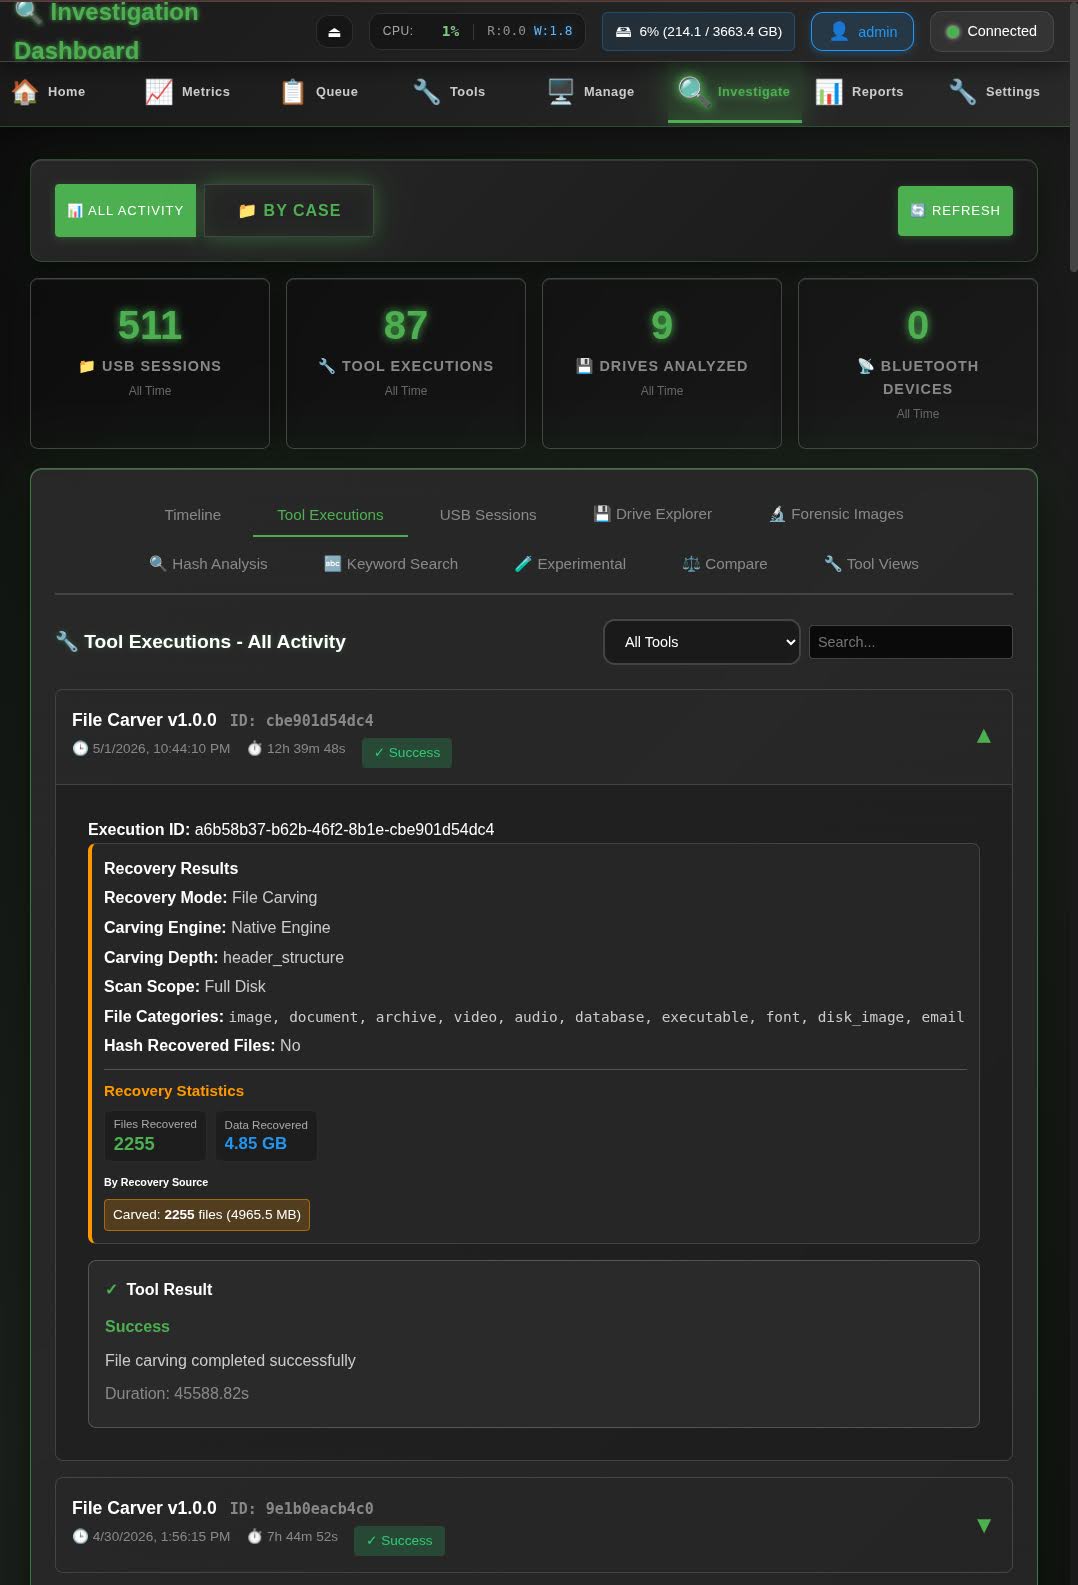
Task: Click the Queue clipboard icon
Action: tap(293, 92)
